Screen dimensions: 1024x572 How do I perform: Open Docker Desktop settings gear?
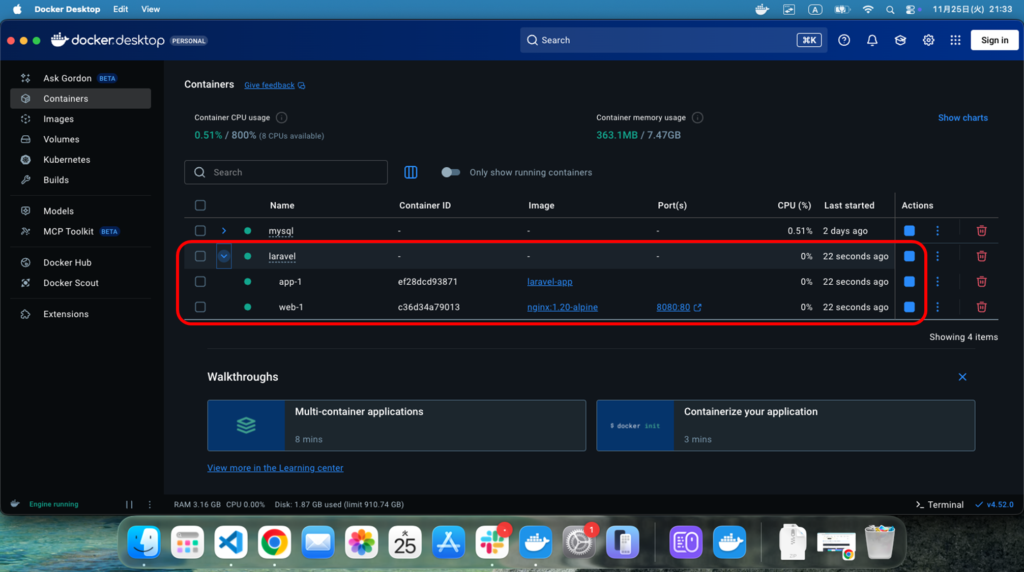(928, 40)
